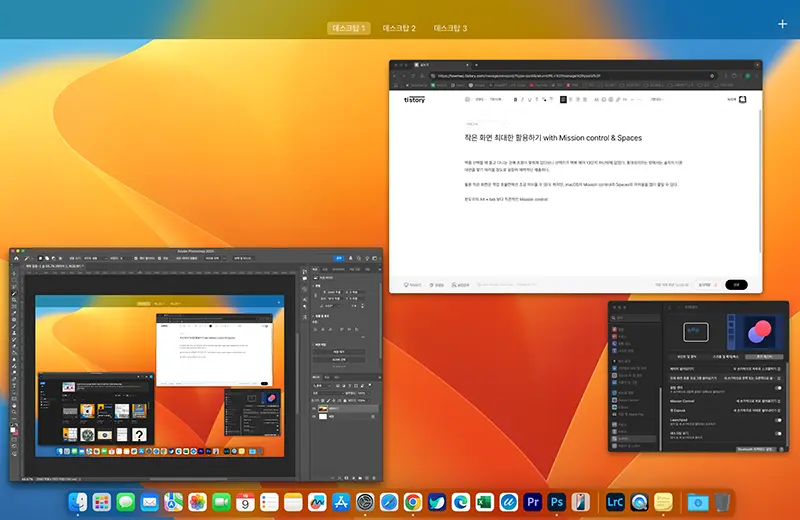Toggle the Launchpad gesture switch
The height and width of the screenshot is (520, 800).
(778, 420)
